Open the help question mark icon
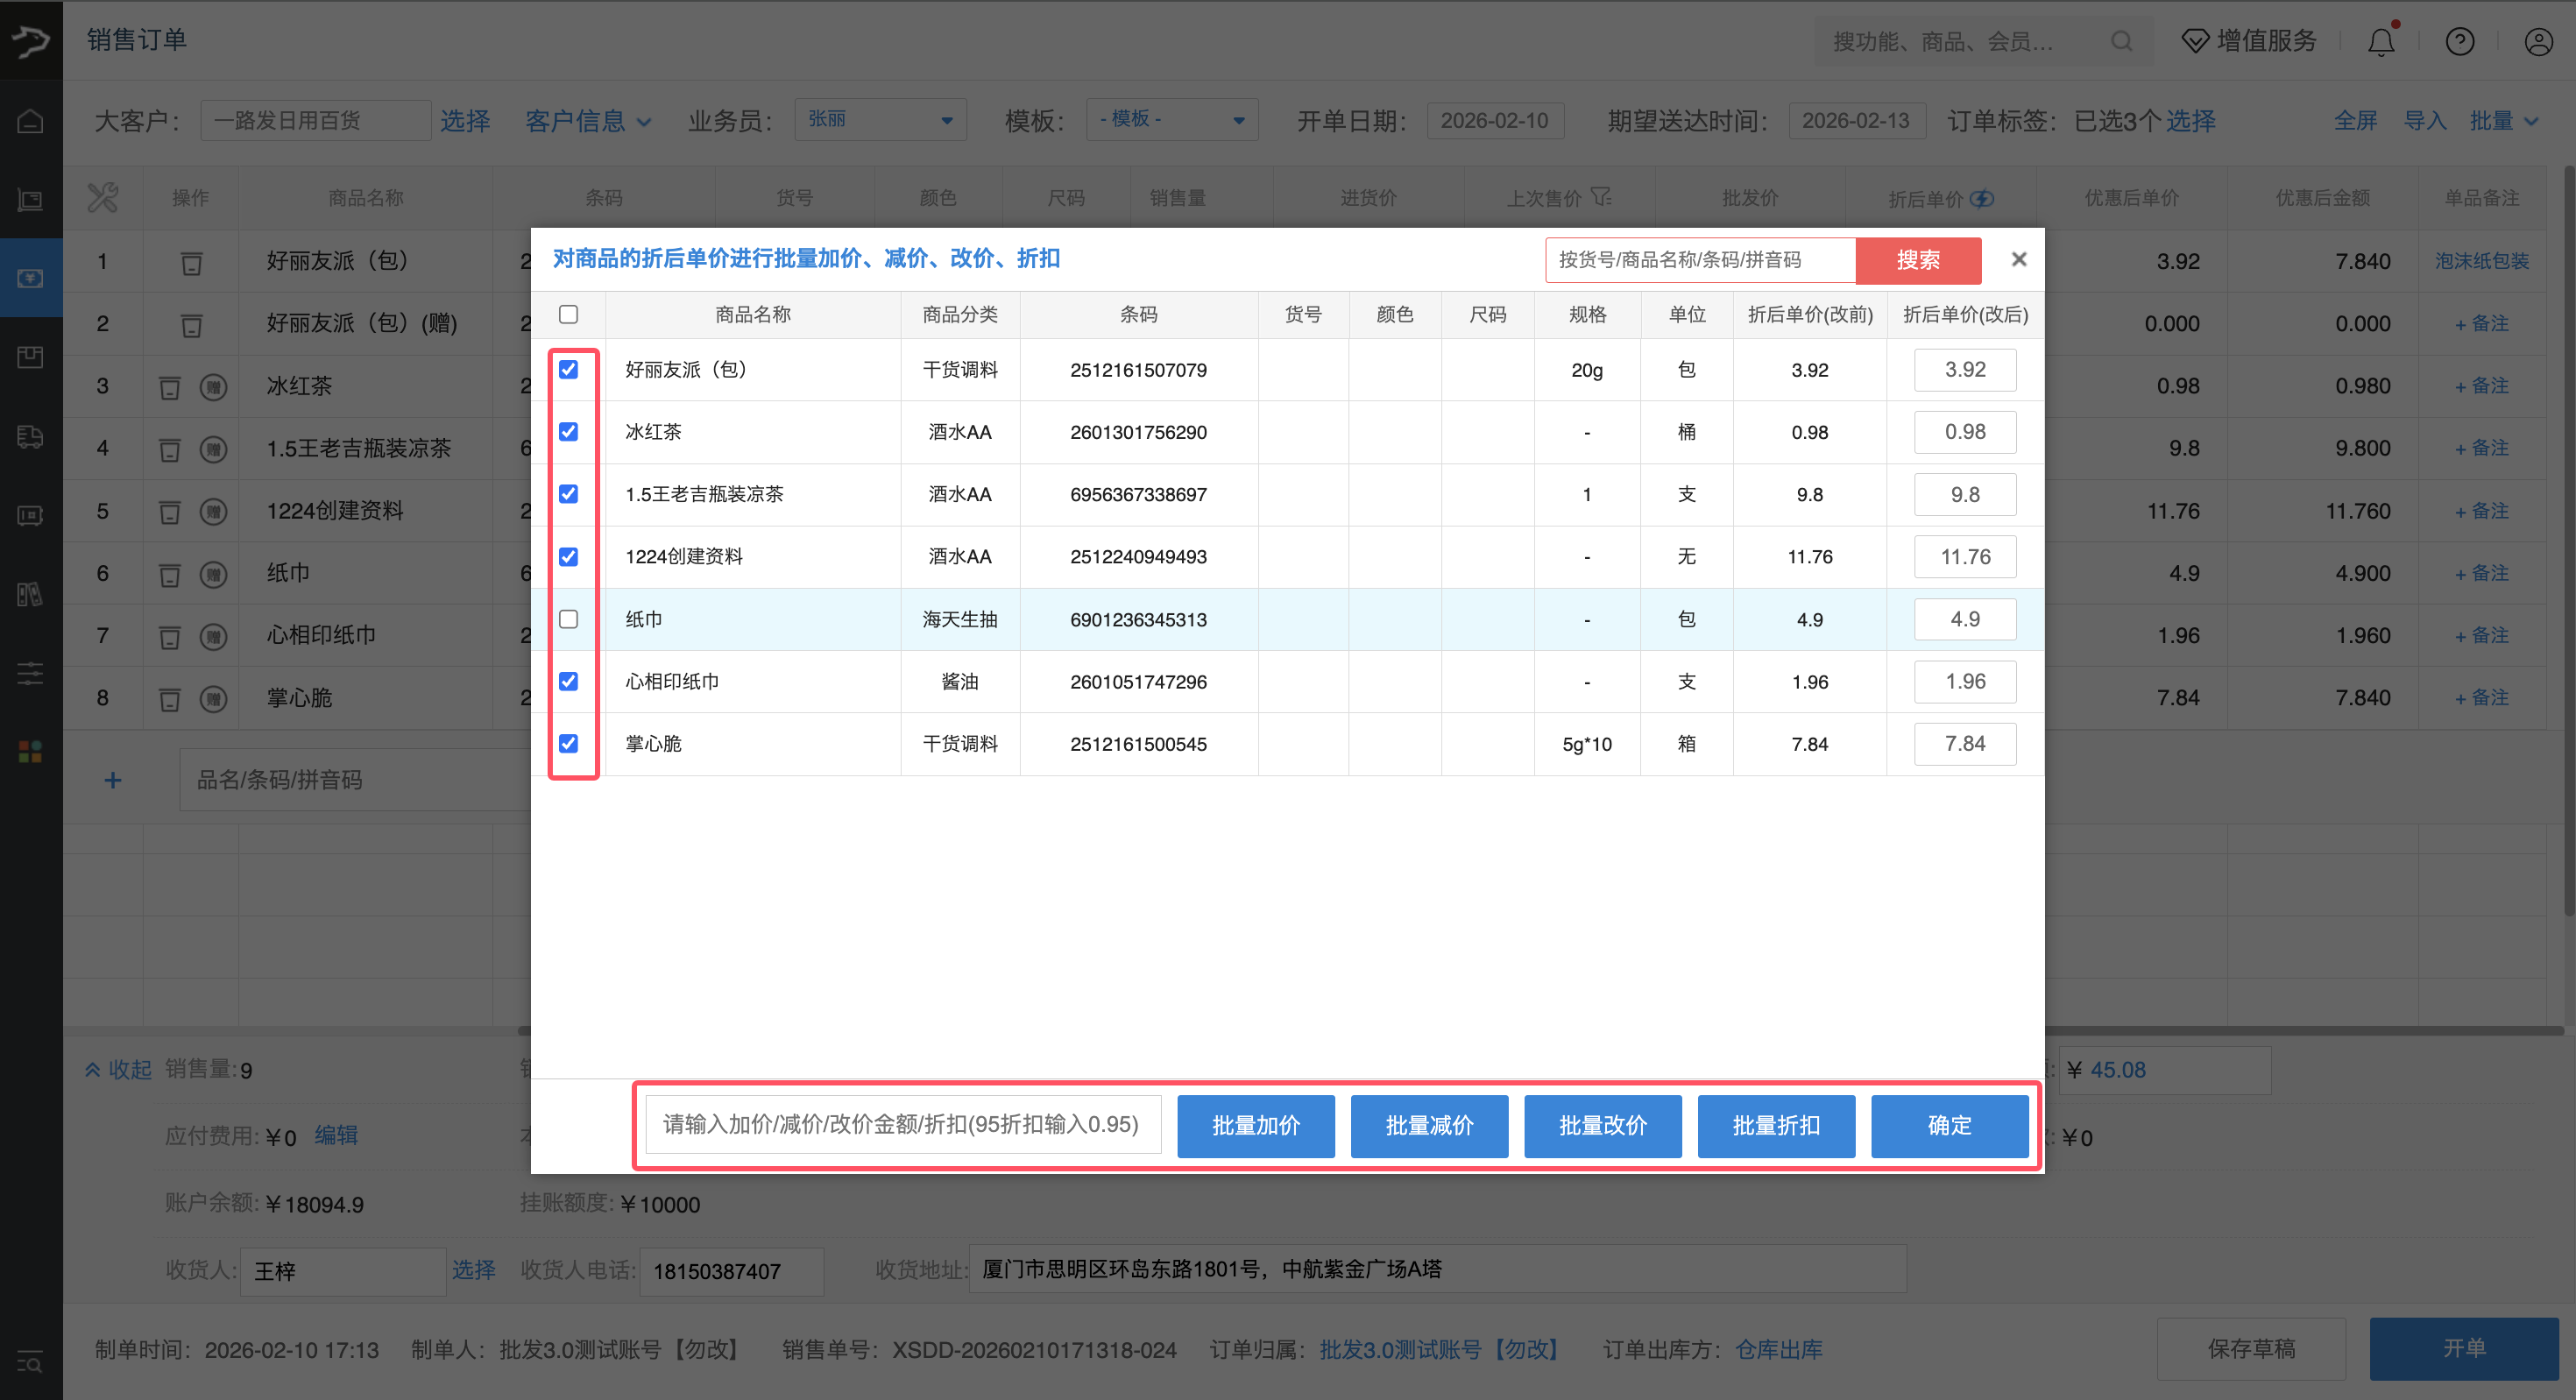Screen dimensions: 2576x1400 [2459, 41]
